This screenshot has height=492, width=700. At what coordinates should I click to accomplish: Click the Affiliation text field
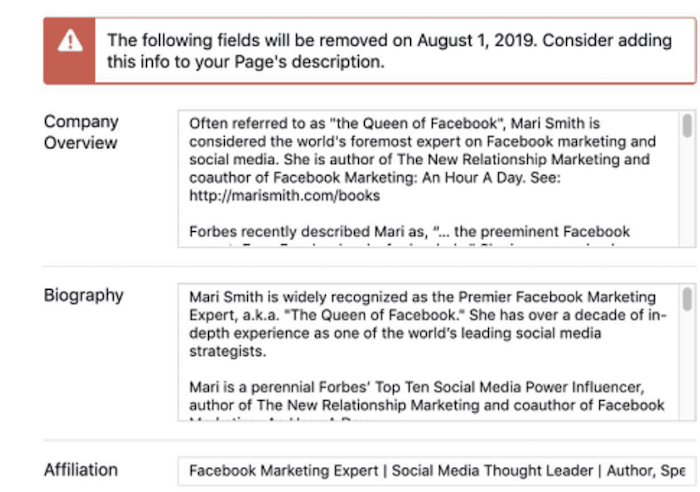437,471
